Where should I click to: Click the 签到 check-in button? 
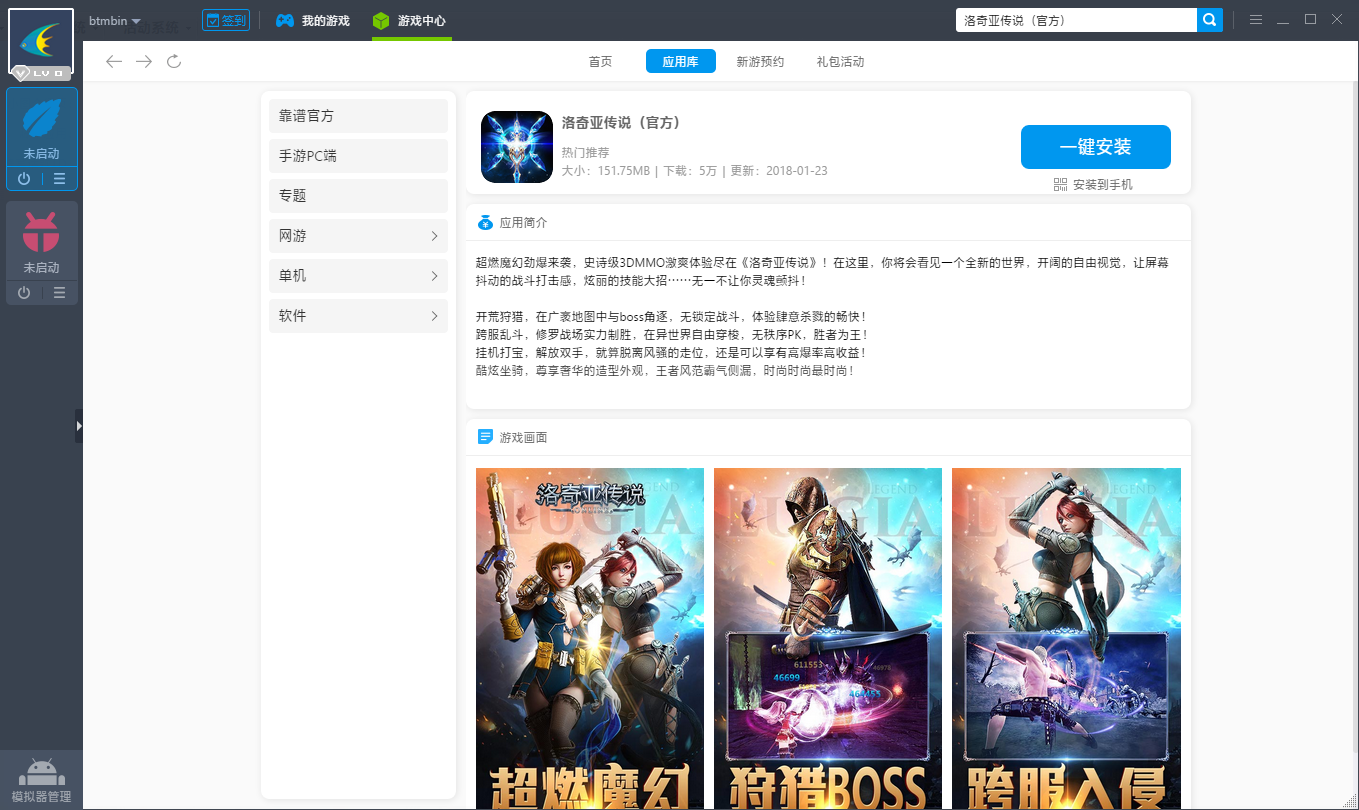(225, 20)
